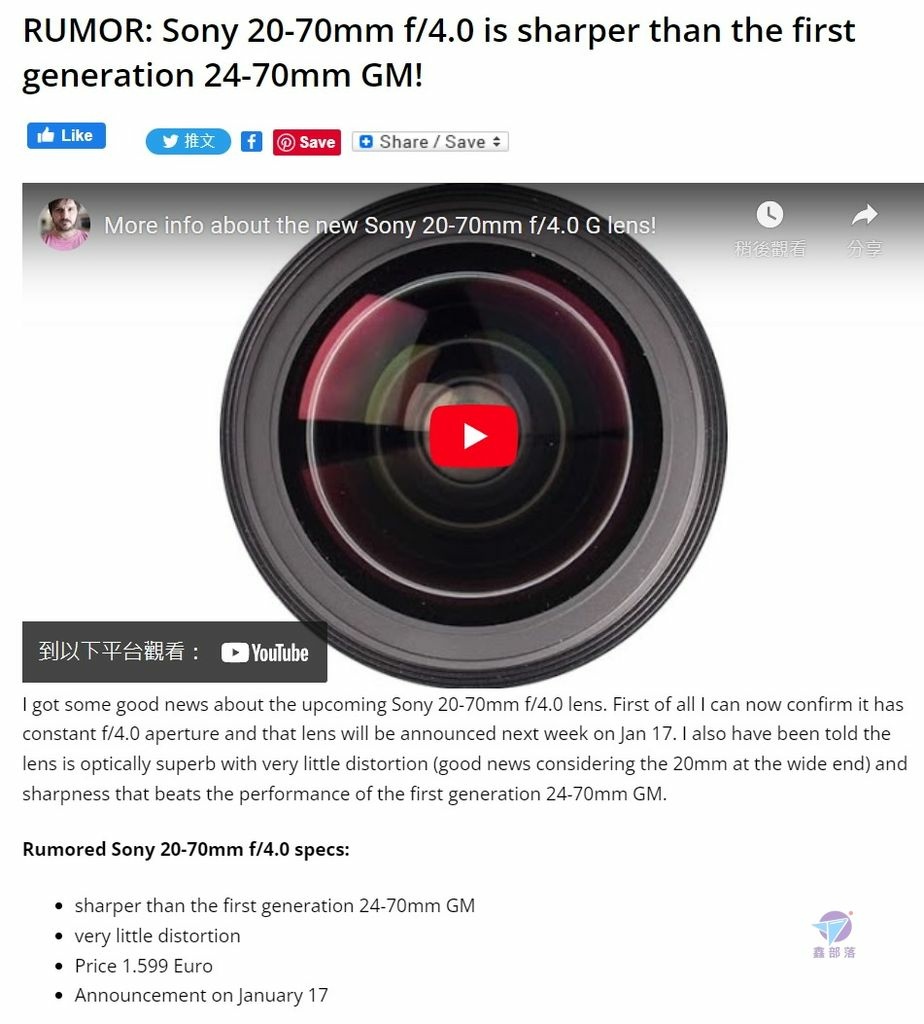This screenshot has width=924, height=1024.
Task: Click the Facebook Like button
Action: pyautogui.click(x=66, y=135)
